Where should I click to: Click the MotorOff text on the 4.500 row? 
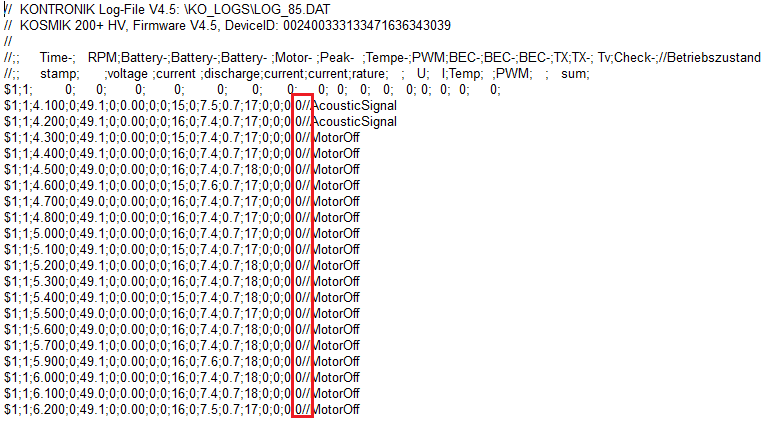click(336, 170)
